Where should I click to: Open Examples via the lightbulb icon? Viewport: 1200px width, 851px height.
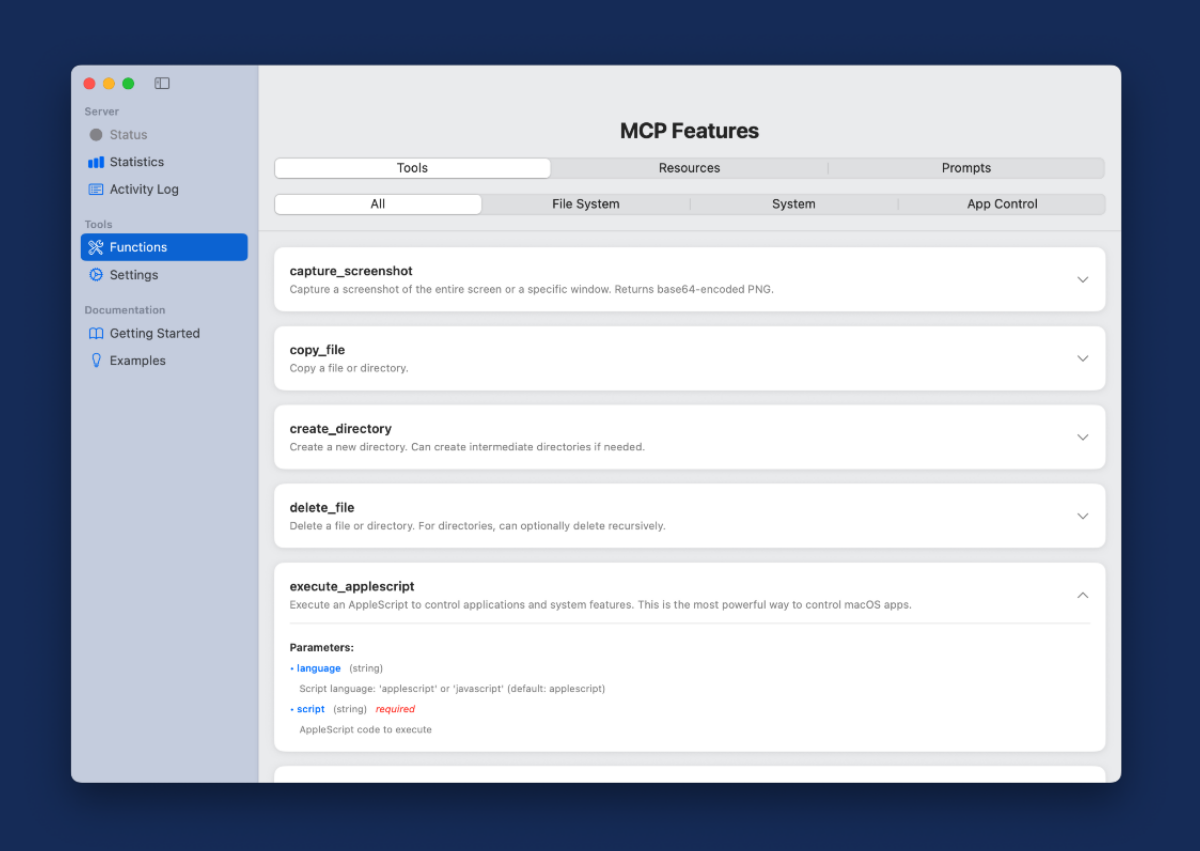tap(96, 361)
